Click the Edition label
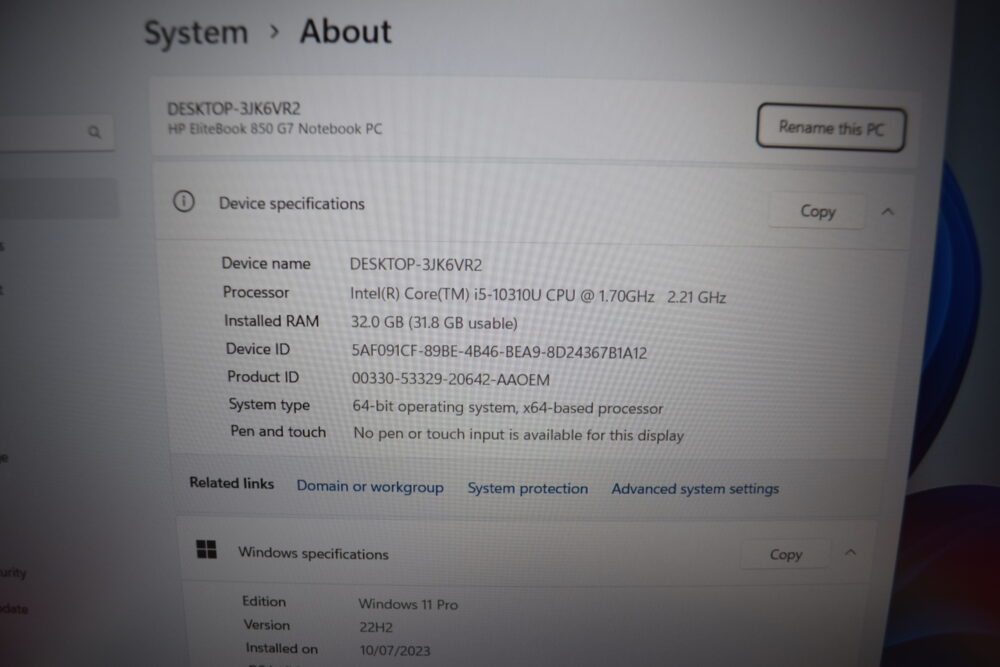1000x667 pixels. [x=264, y=601]
